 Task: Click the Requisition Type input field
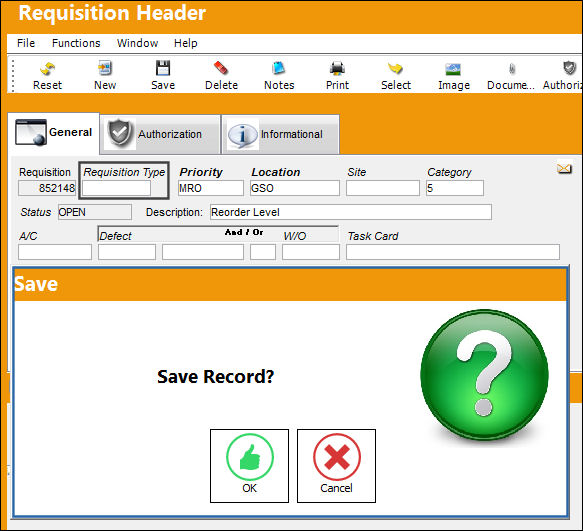click(x=116, y=188)
